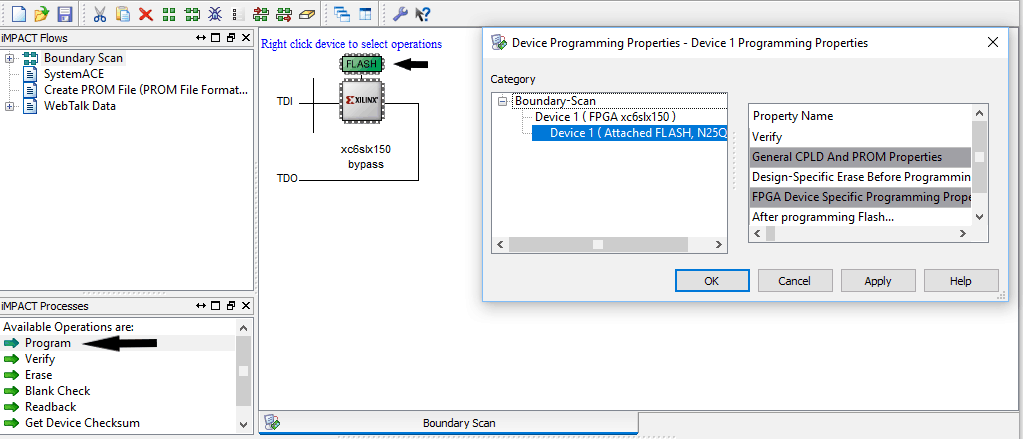Expand the WebTalk Data tree node
The height and width of the screenshot is (439, 1023).
pyautogui.click(x=9, y=106)
